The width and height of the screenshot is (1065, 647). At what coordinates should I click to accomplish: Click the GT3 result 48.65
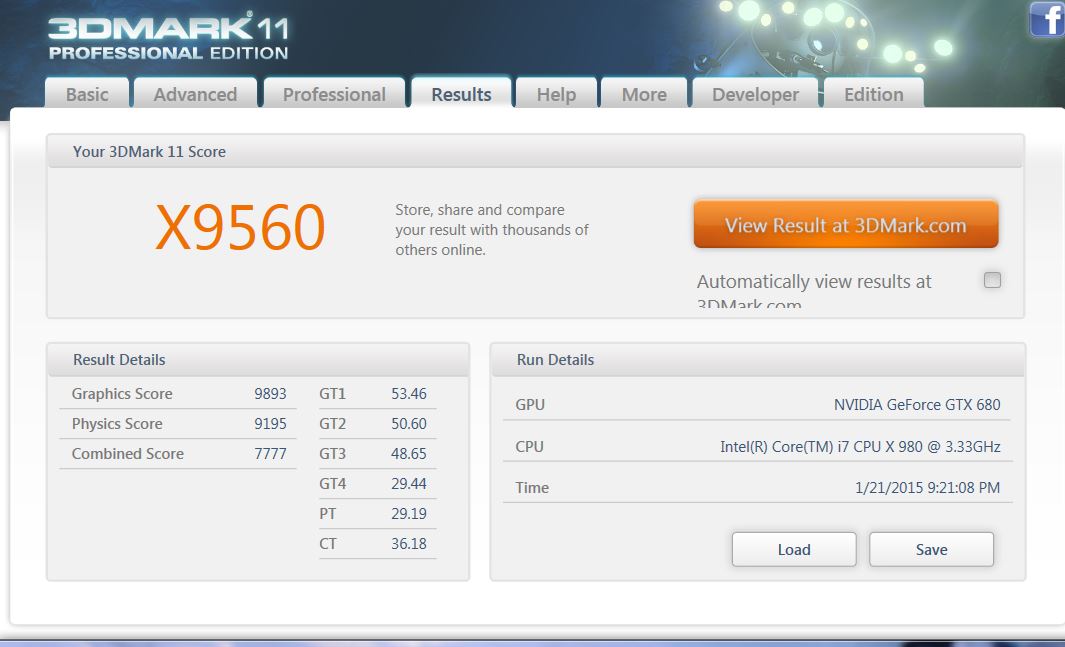coord(409,454)
